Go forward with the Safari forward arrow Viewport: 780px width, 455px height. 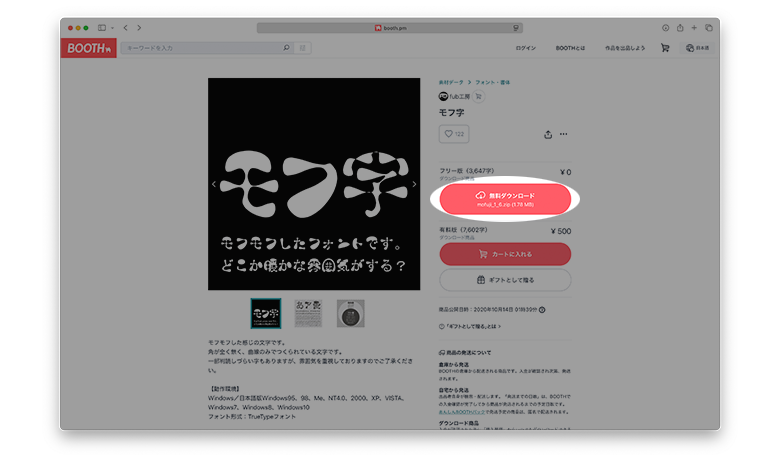(x=139, y=28)
